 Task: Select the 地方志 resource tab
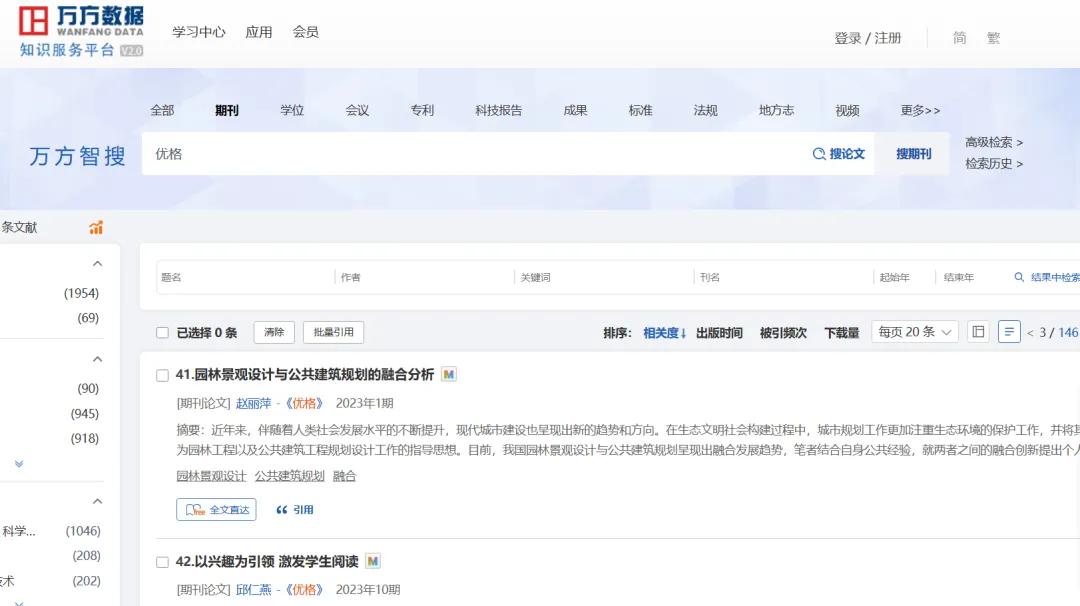point(776,110)
